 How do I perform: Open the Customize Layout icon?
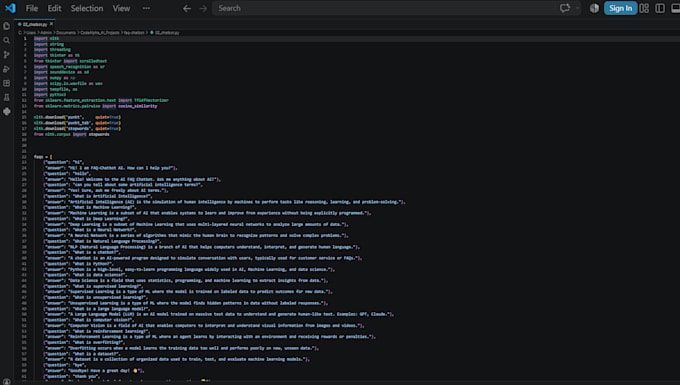(644, 8)
